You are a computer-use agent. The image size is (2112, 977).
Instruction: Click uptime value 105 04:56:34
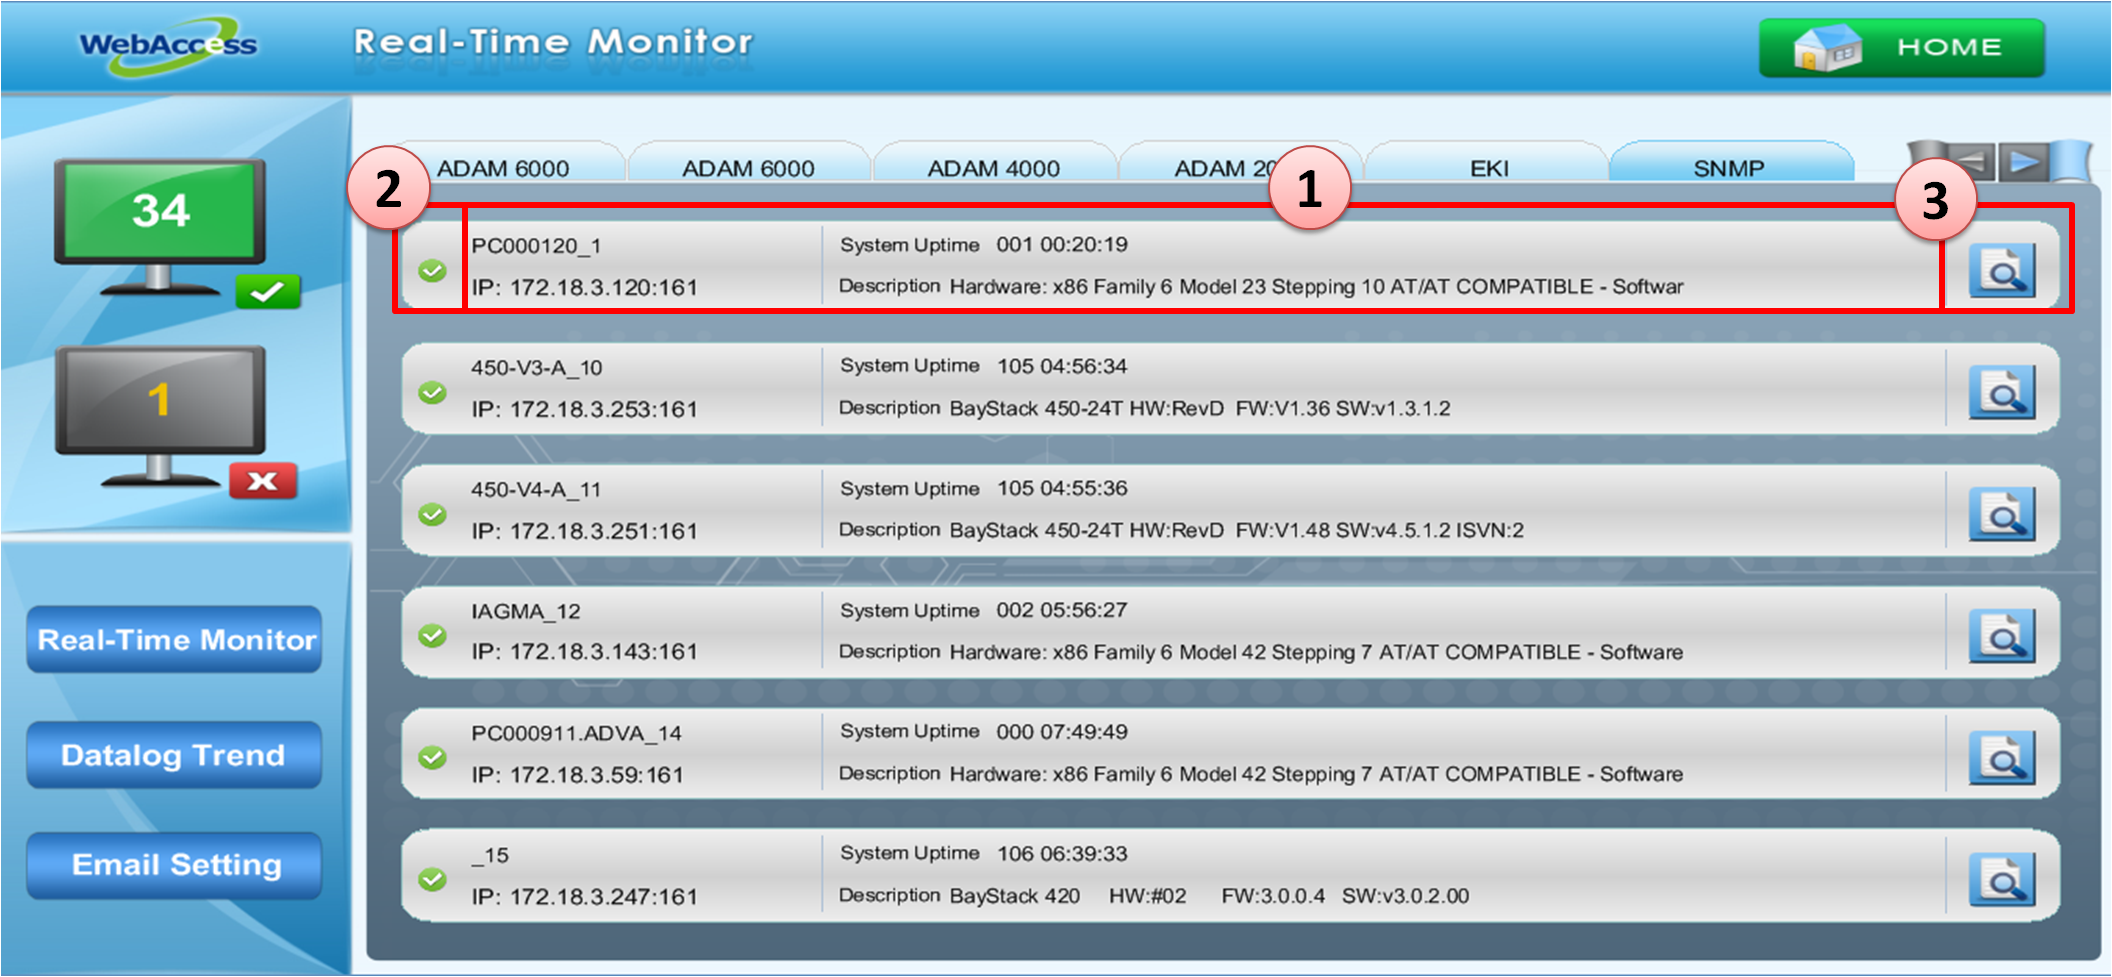click(x=1062, y=367)
